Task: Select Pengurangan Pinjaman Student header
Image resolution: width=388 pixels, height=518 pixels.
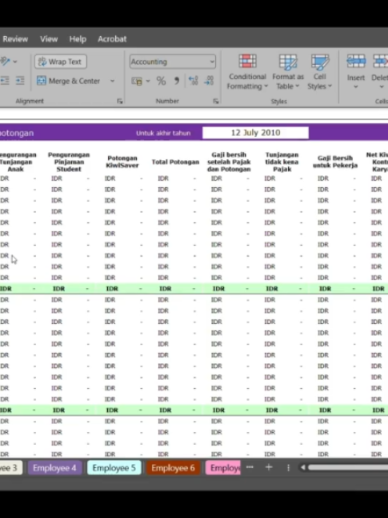Action: [69, 162]
